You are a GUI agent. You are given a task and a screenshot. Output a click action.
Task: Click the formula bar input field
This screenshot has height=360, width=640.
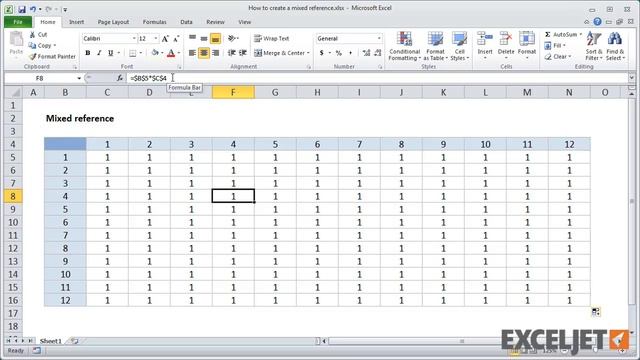[378, 78]
